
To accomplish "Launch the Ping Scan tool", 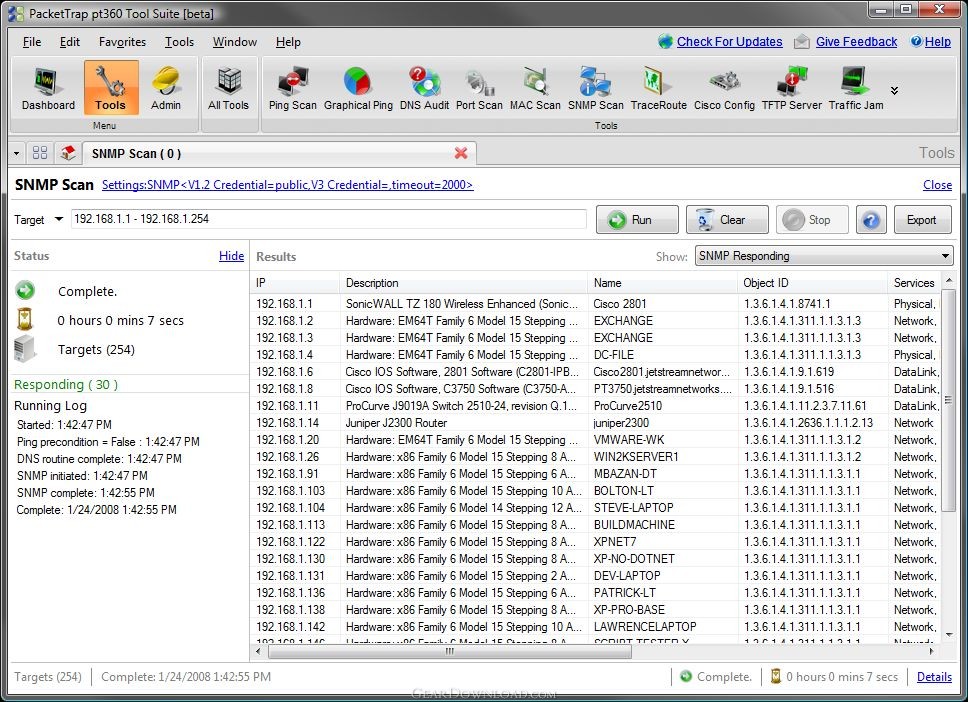I will [x=293, y=88].
